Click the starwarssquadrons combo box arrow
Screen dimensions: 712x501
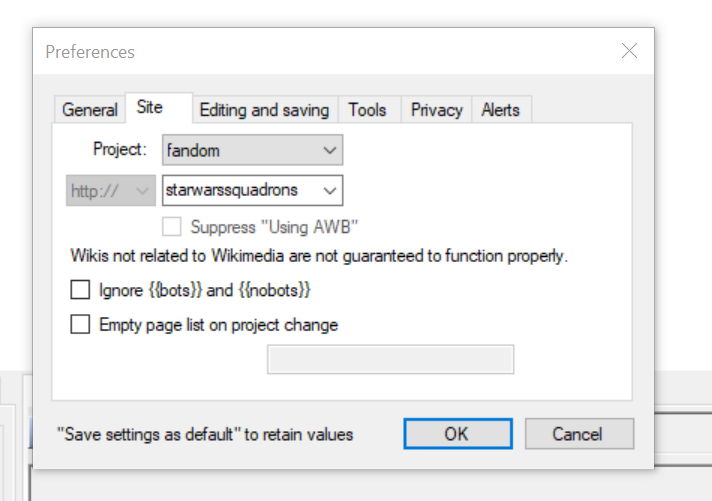click(x=330, y=190)
